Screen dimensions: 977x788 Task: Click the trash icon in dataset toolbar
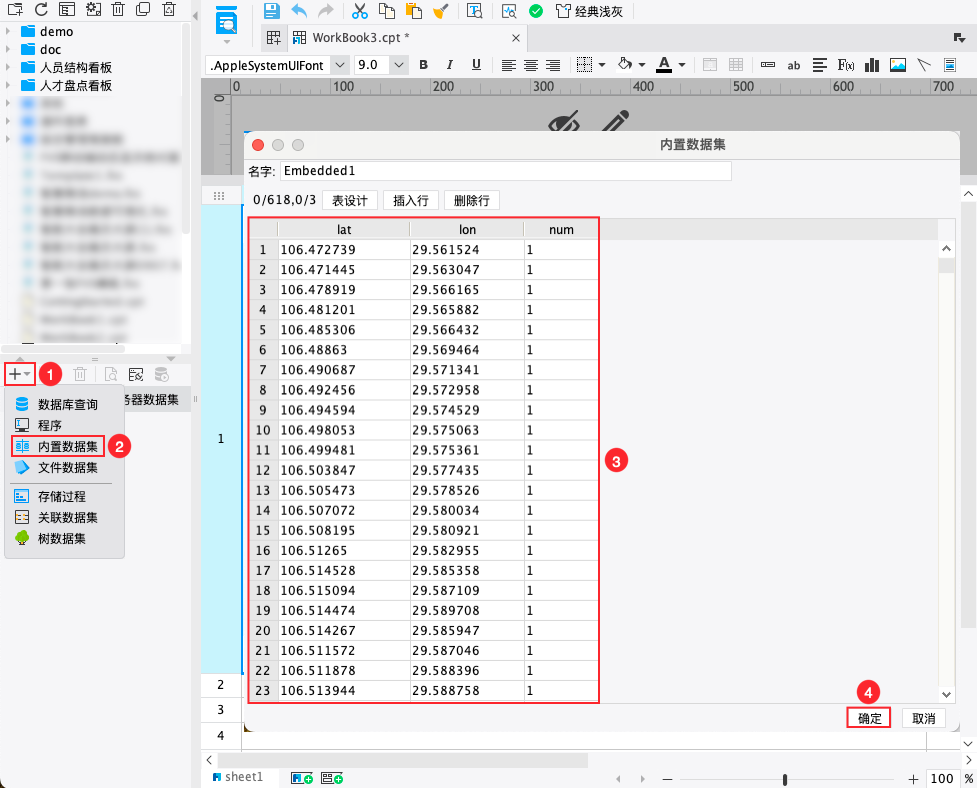click(x=80, y=374)
